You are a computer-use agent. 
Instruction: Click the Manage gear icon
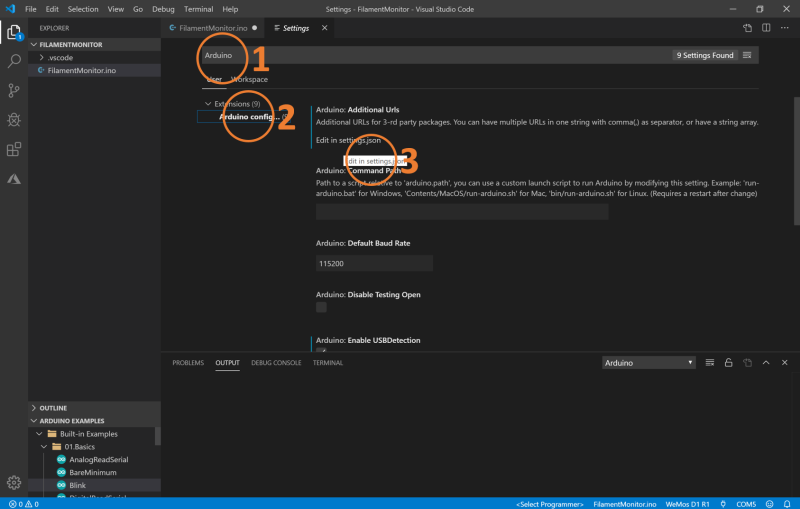pyautogui.click(x=14, y=482)
